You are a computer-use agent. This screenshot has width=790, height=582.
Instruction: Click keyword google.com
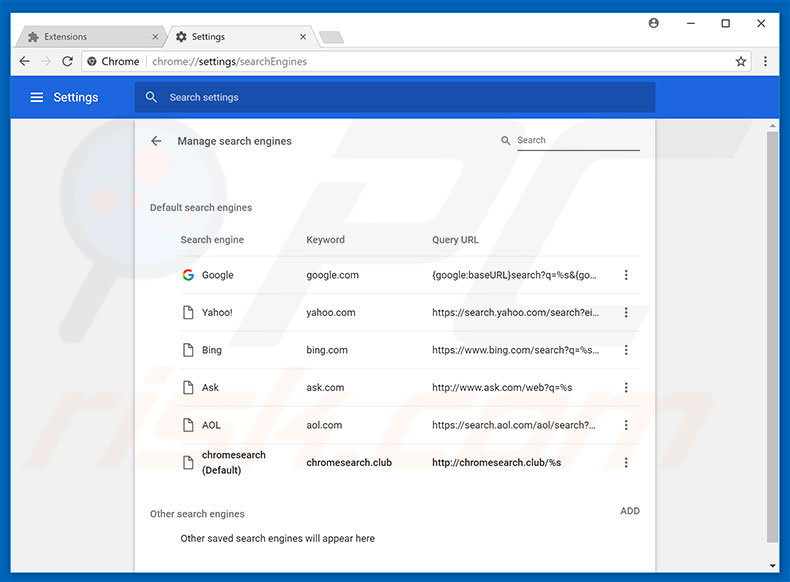pos(333,275)
